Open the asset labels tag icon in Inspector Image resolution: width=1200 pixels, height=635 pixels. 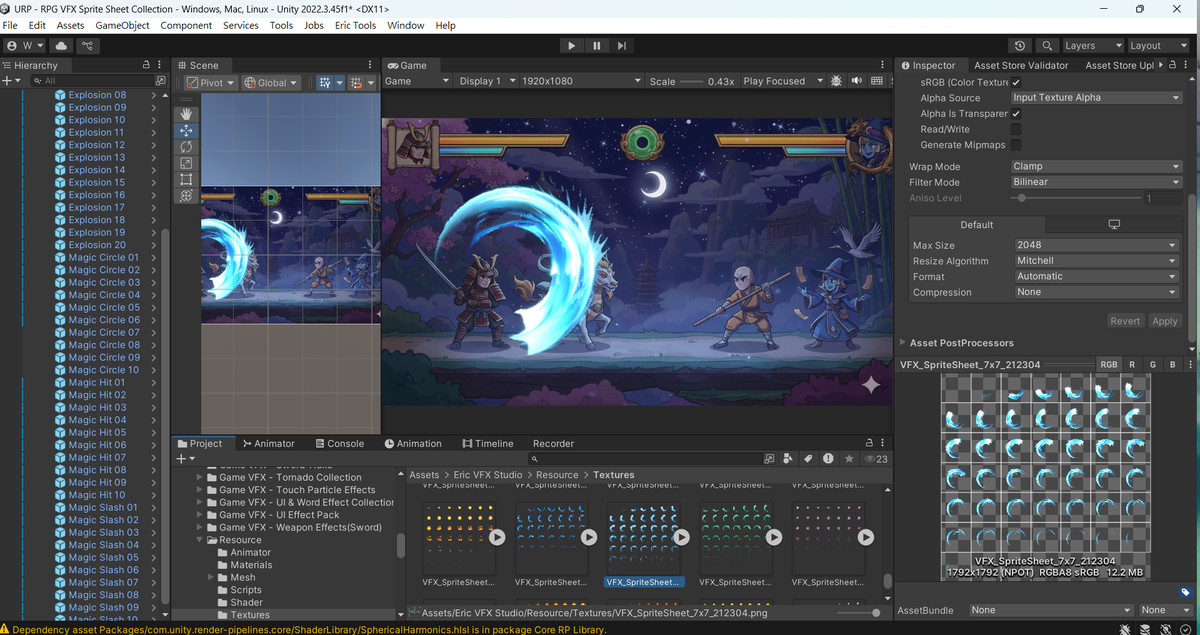(x=1185, y=592)
